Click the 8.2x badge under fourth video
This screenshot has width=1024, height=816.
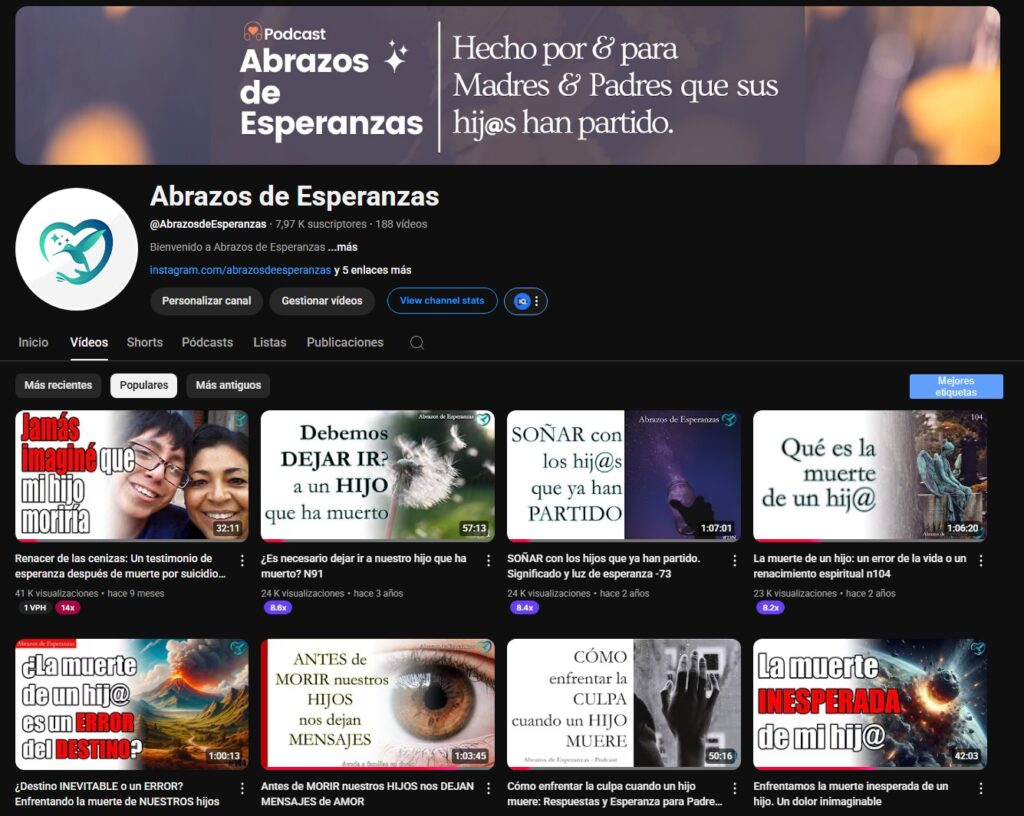[x=771, y=608]
